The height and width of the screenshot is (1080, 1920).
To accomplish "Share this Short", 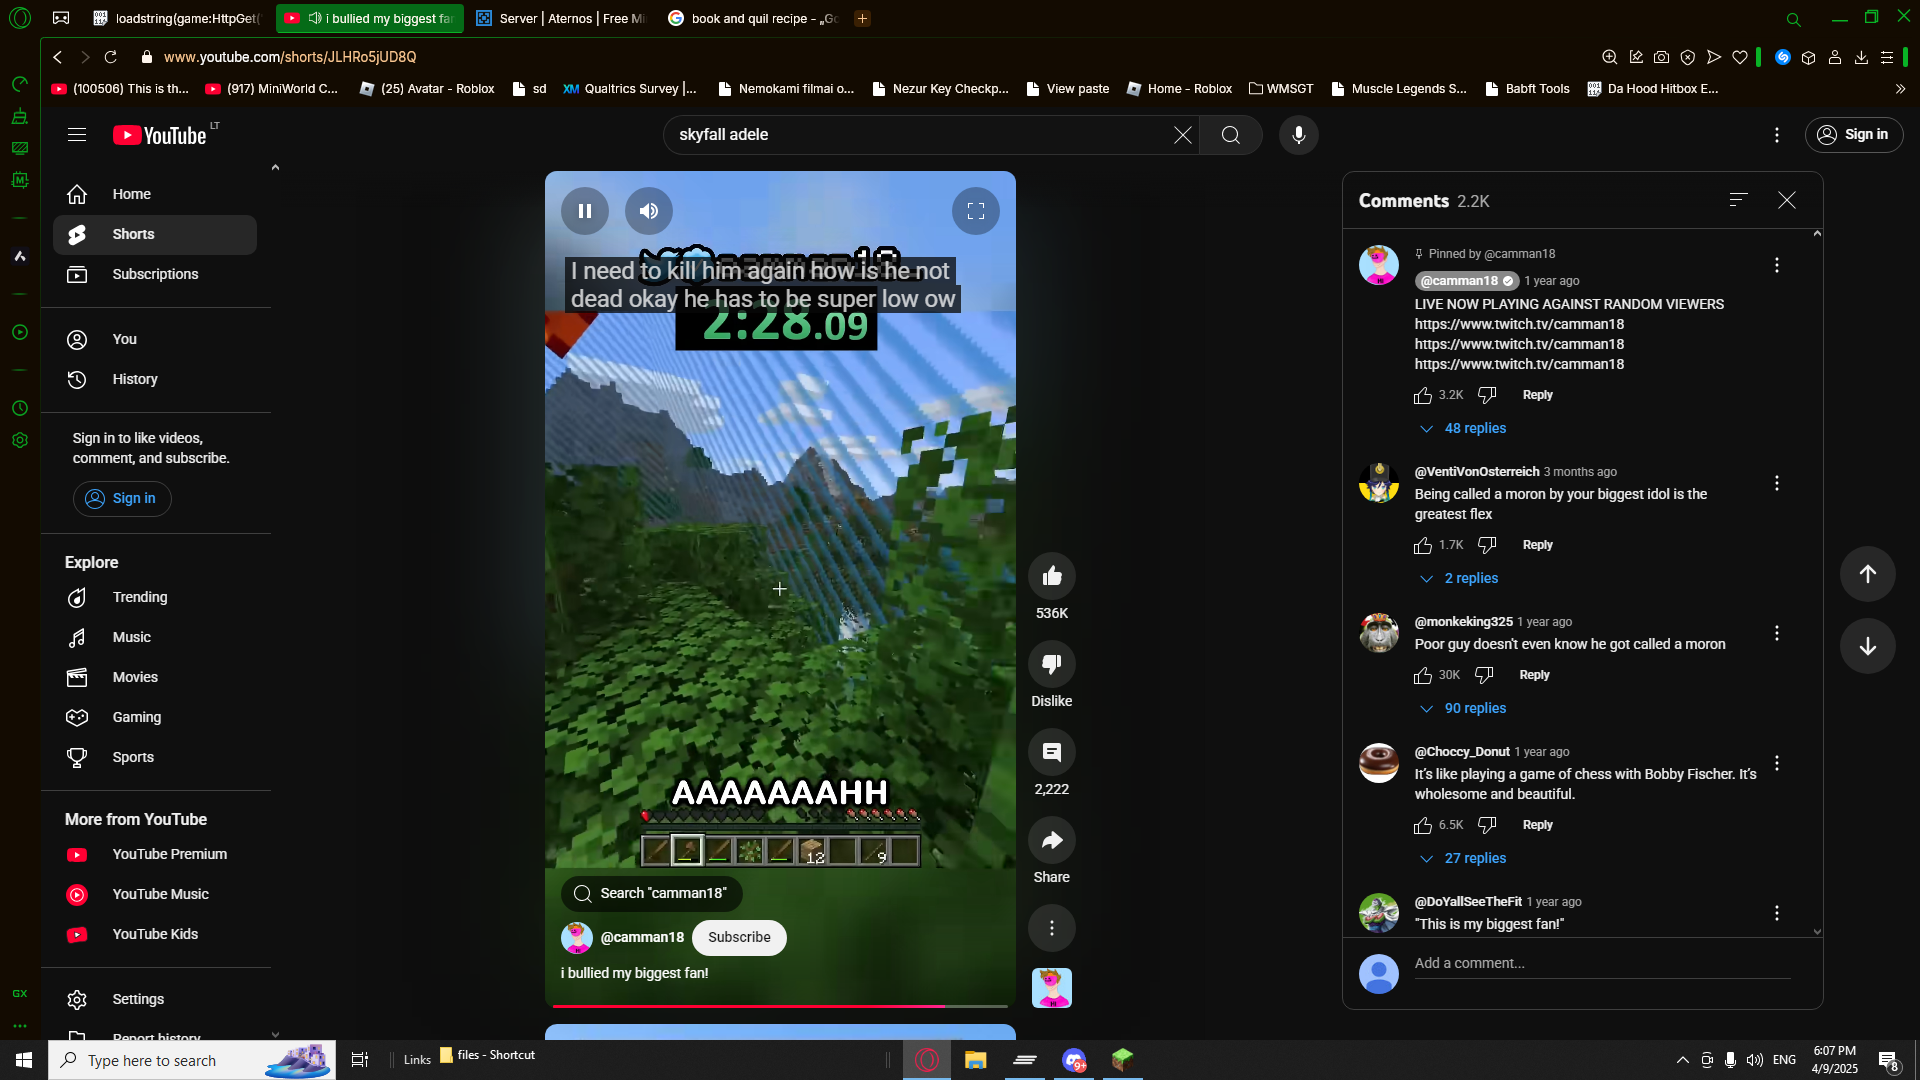I will tap(1052, 840).
